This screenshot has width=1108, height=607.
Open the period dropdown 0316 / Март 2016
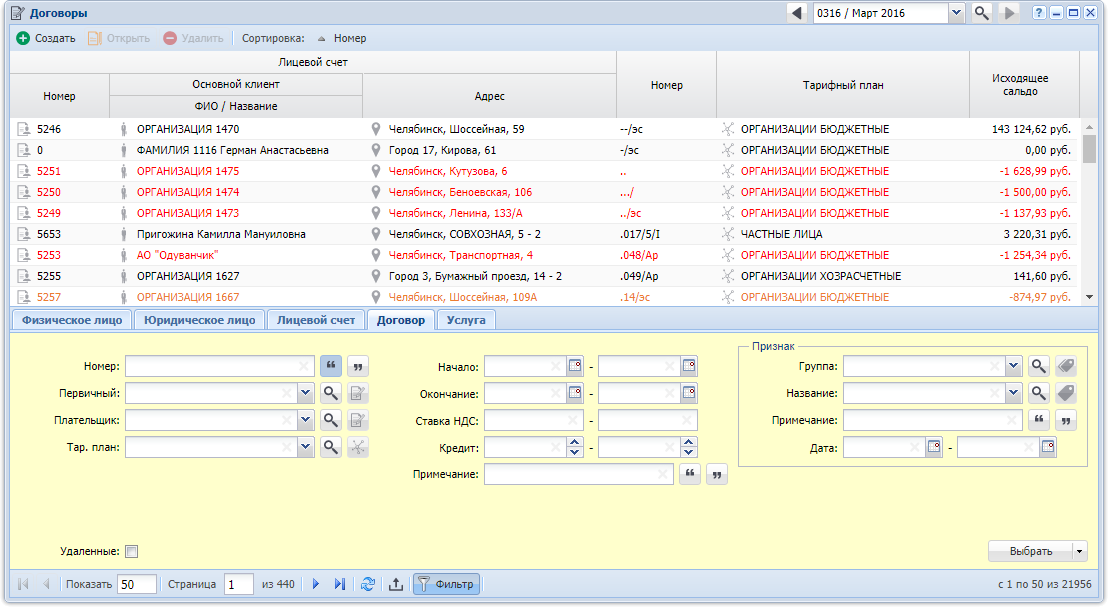click(x=956, y=13)
